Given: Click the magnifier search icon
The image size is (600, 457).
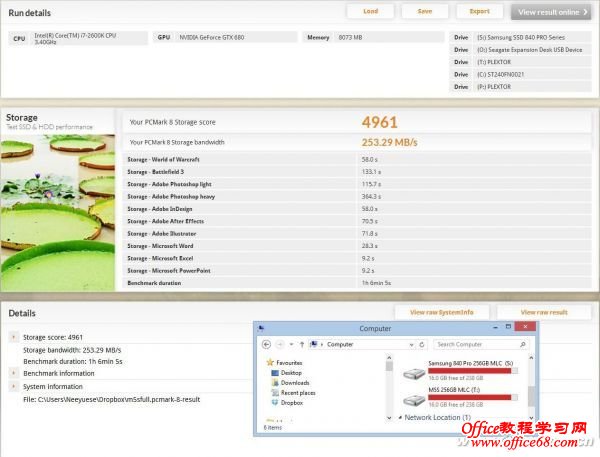Looking at the screenshot, I should 523,344.
